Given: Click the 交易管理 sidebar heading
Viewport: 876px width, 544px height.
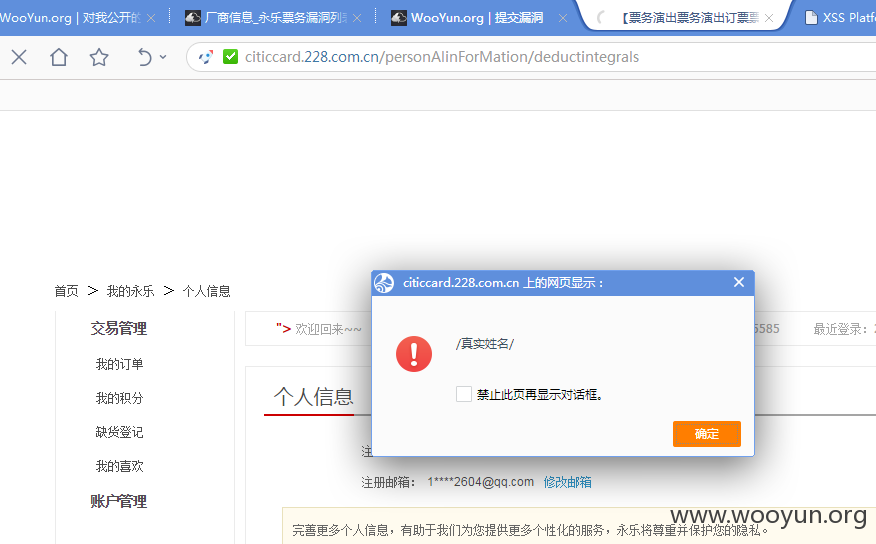Looking at the screenshot, I should 118,328.
